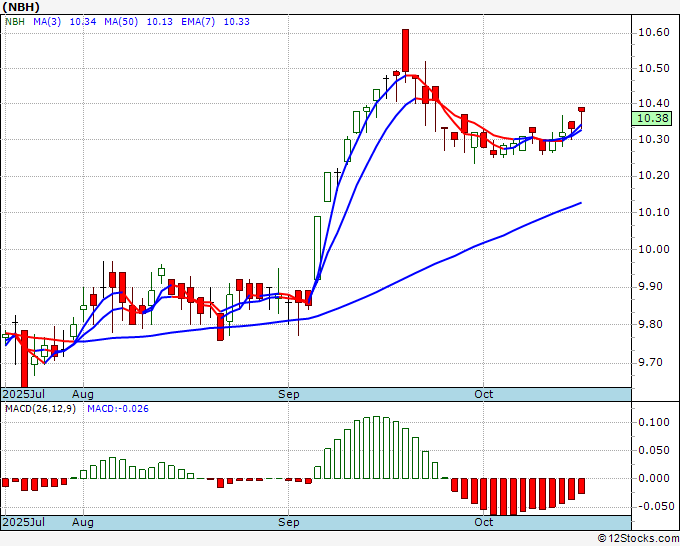
Task: Click the 10.50 price axis label
Action: coord(654,68)
